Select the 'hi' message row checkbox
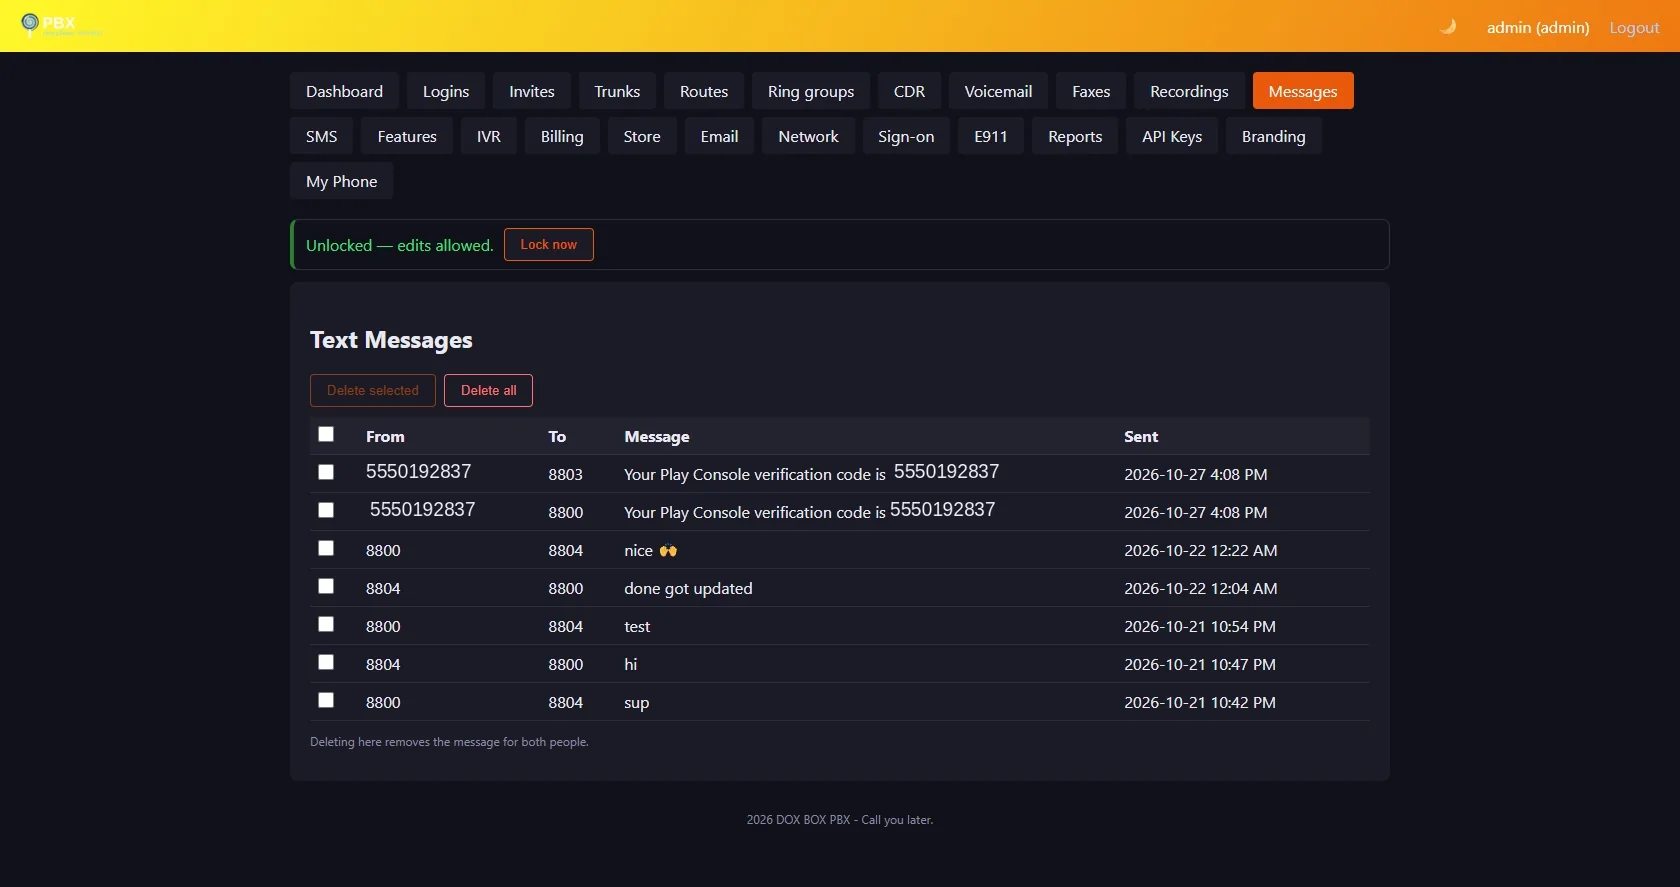 (326, 662)
